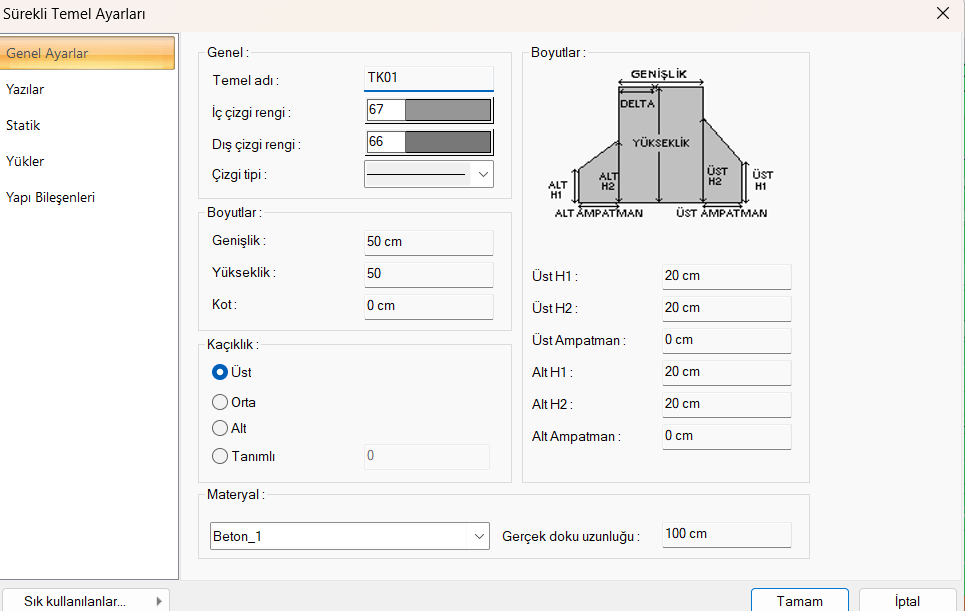Select the Üst radio button
Image resolution: width=965 pixels, height=611 pixels.
point(220,372)
